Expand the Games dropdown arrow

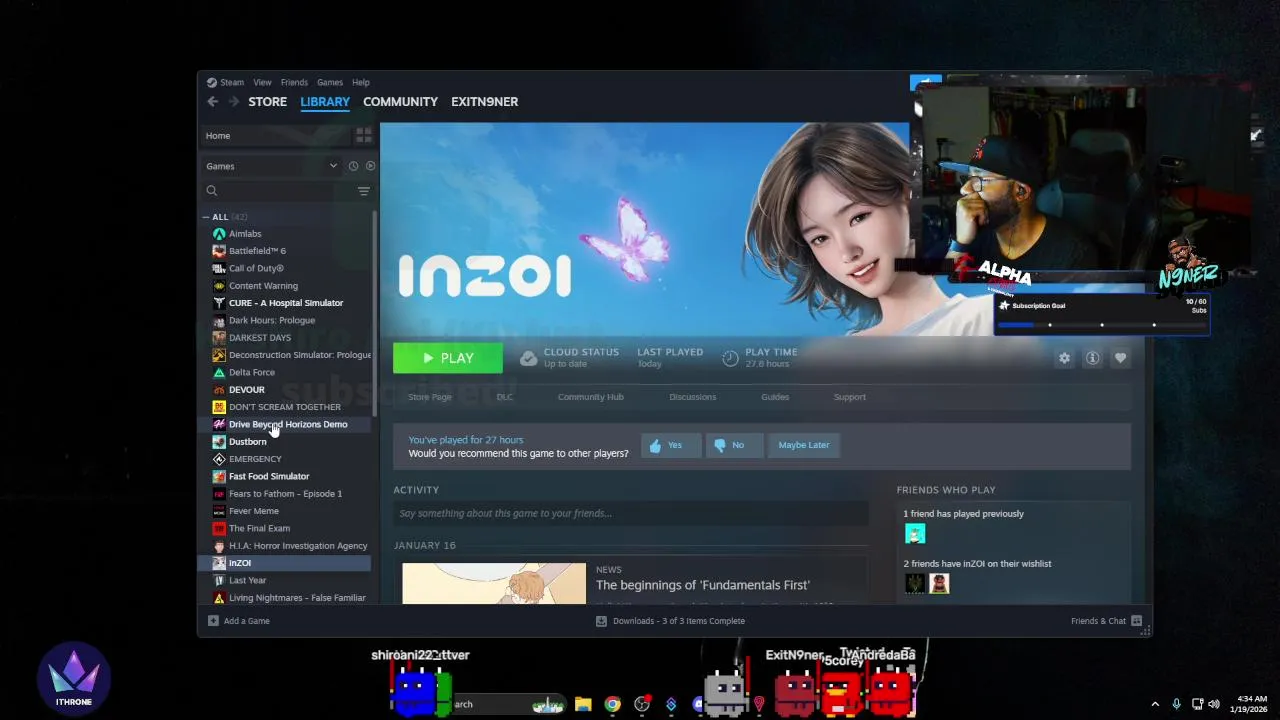(x=333, y=166)
